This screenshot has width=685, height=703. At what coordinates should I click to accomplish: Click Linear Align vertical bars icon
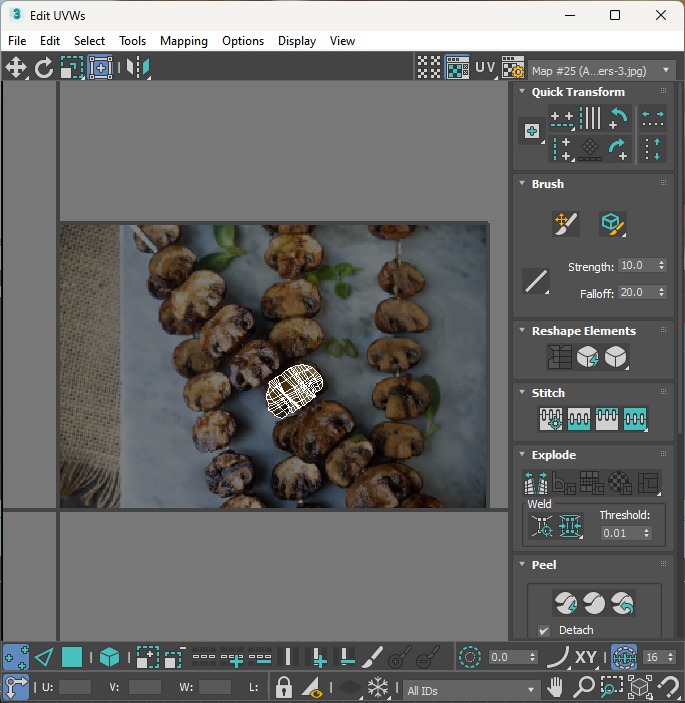tap(590, 118)
